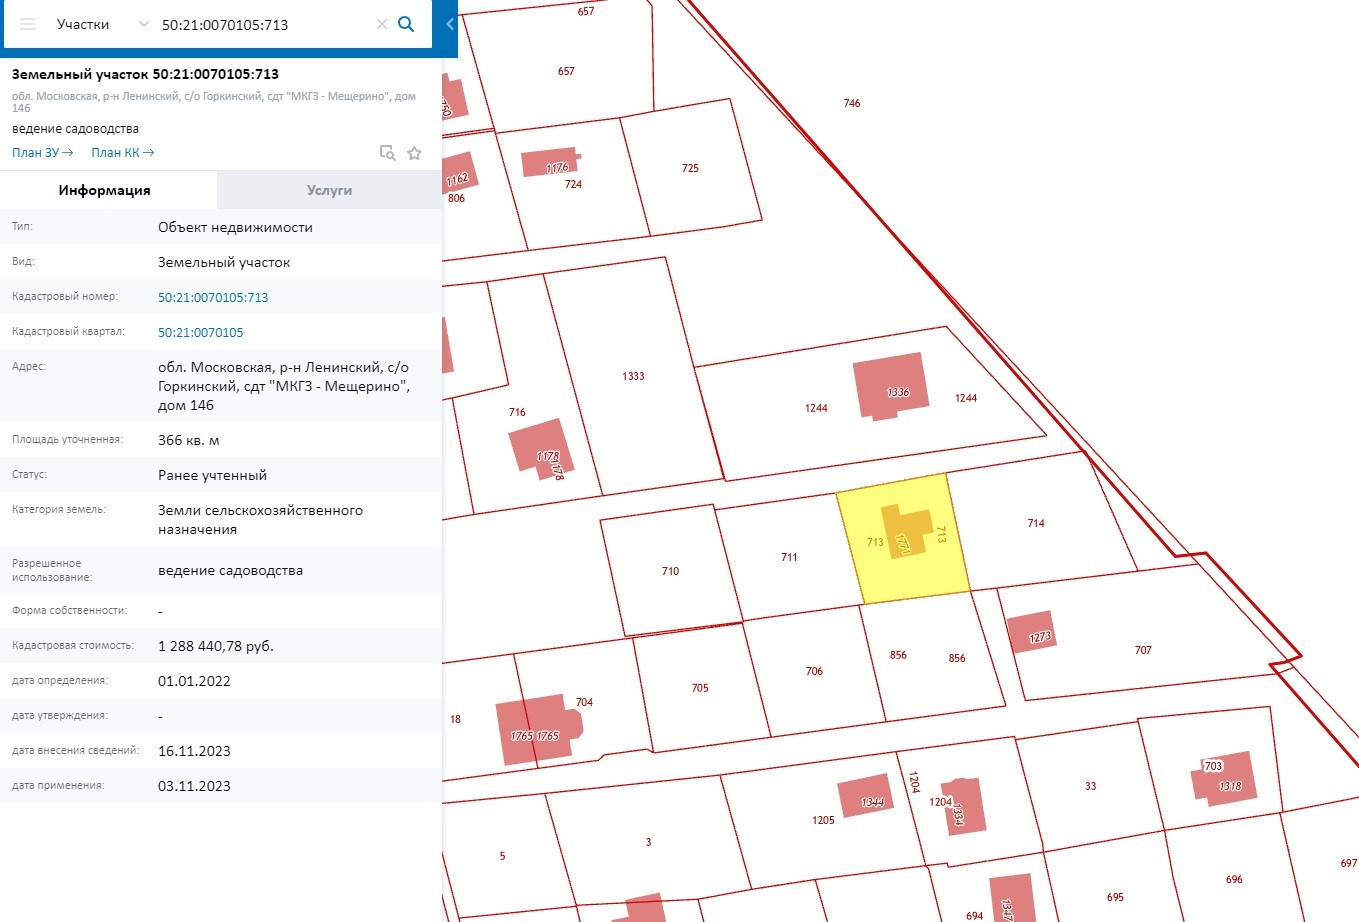Select parcel 695 on the map
Image resolution: width=1359 pixels, height=922 pixels.
[x=1115, y=897]
